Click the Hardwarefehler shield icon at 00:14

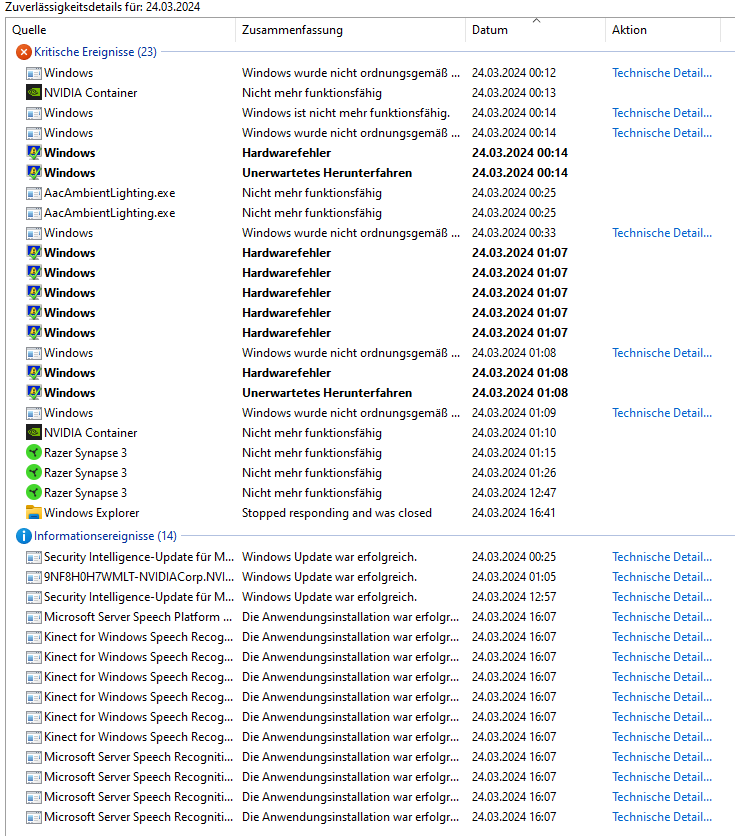(x=34, y=152)
